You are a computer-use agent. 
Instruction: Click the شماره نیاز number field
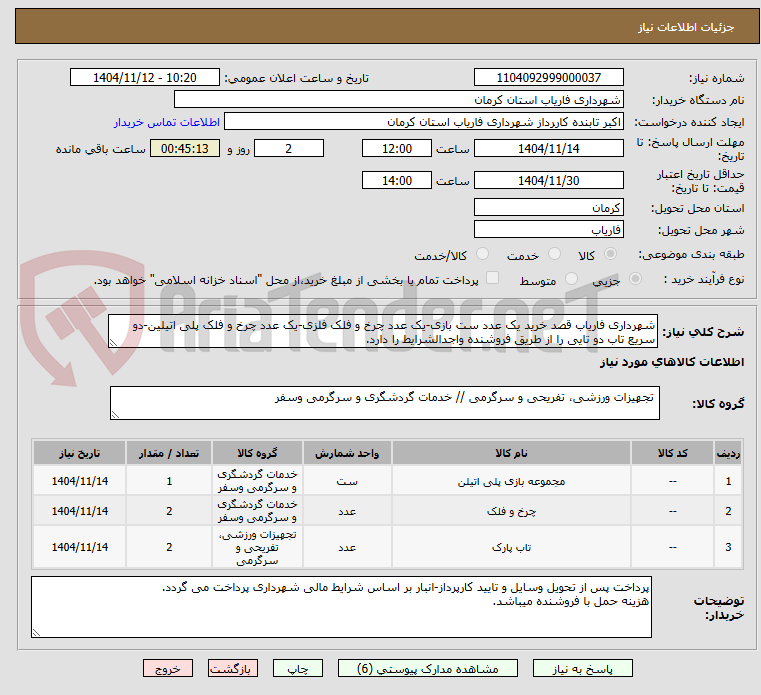[x=548, y=78]
